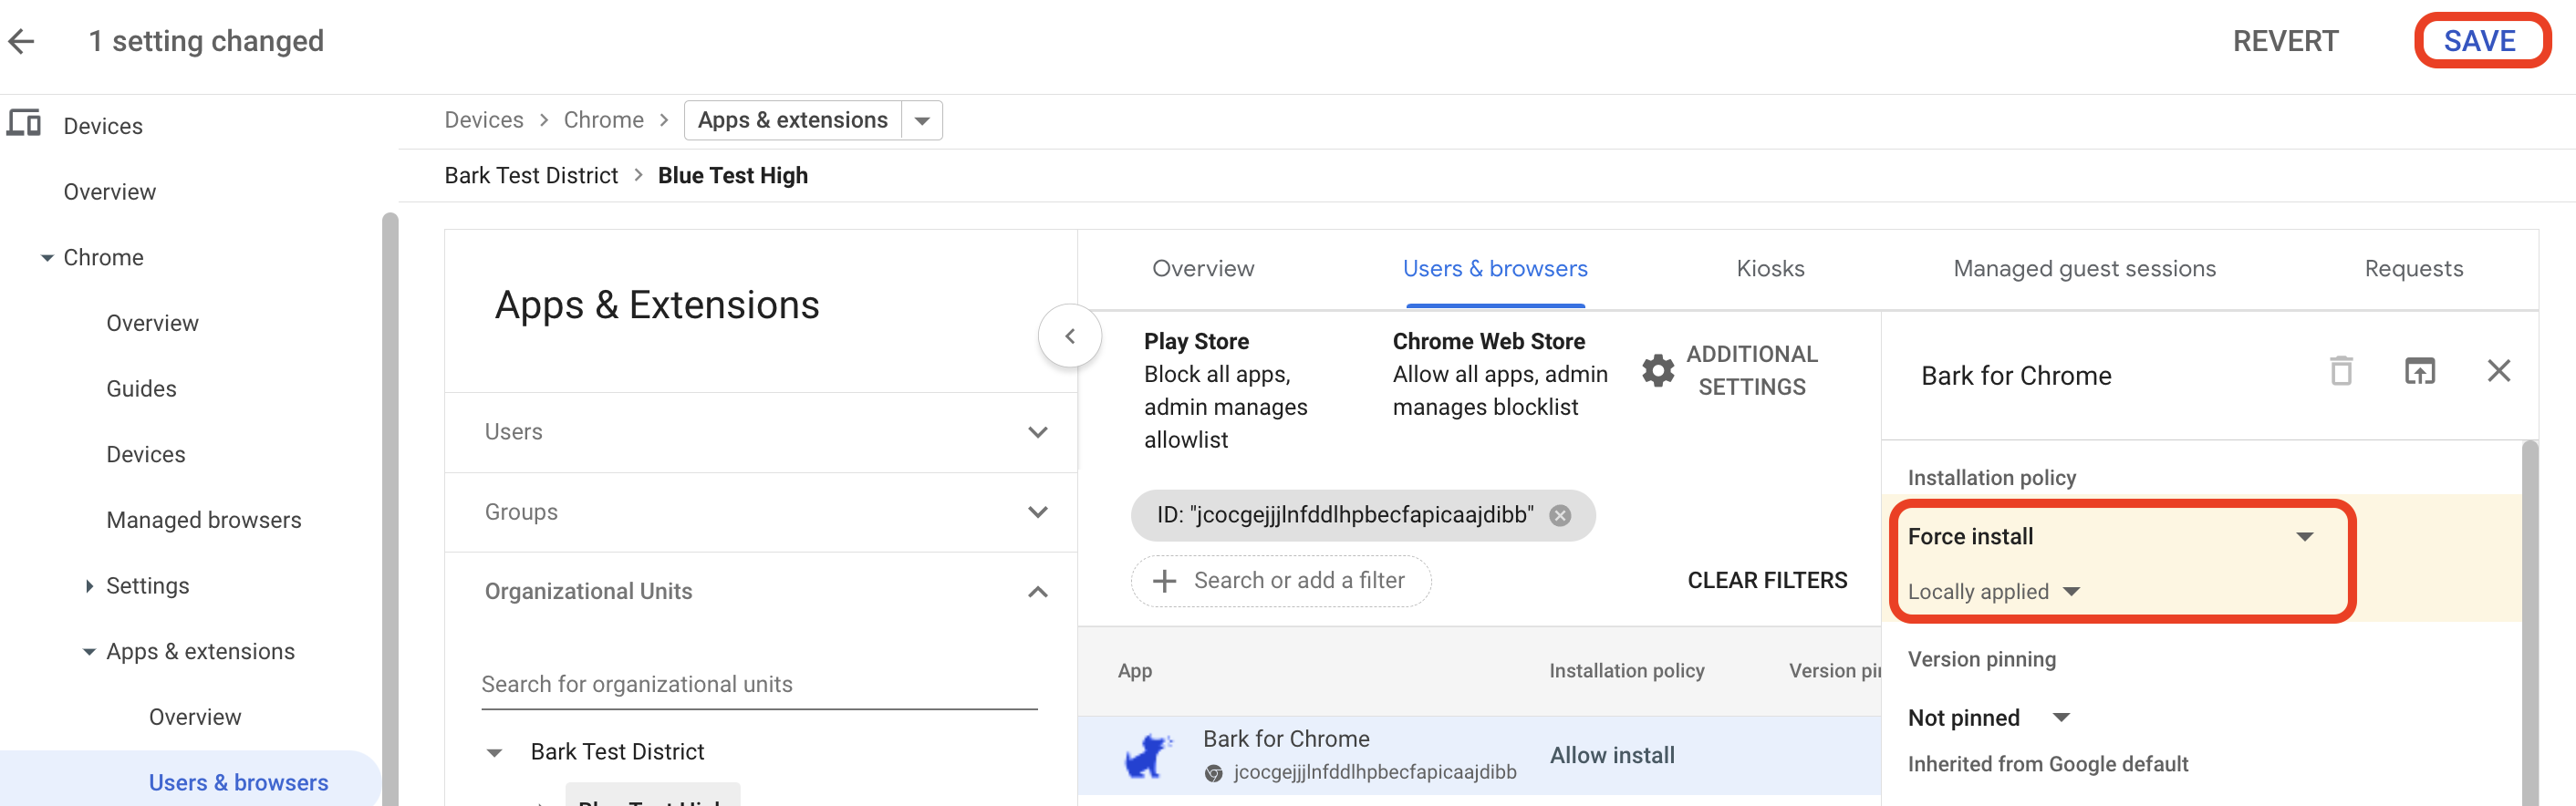2576x806 pixels.
Task: Click the Play Store policy summary
Action: [x=1225, y=390]
